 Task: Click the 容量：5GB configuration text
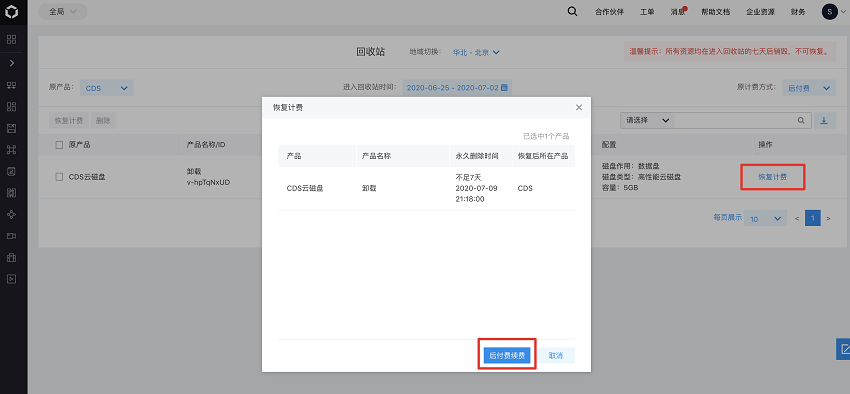click(x=620, y=189)
